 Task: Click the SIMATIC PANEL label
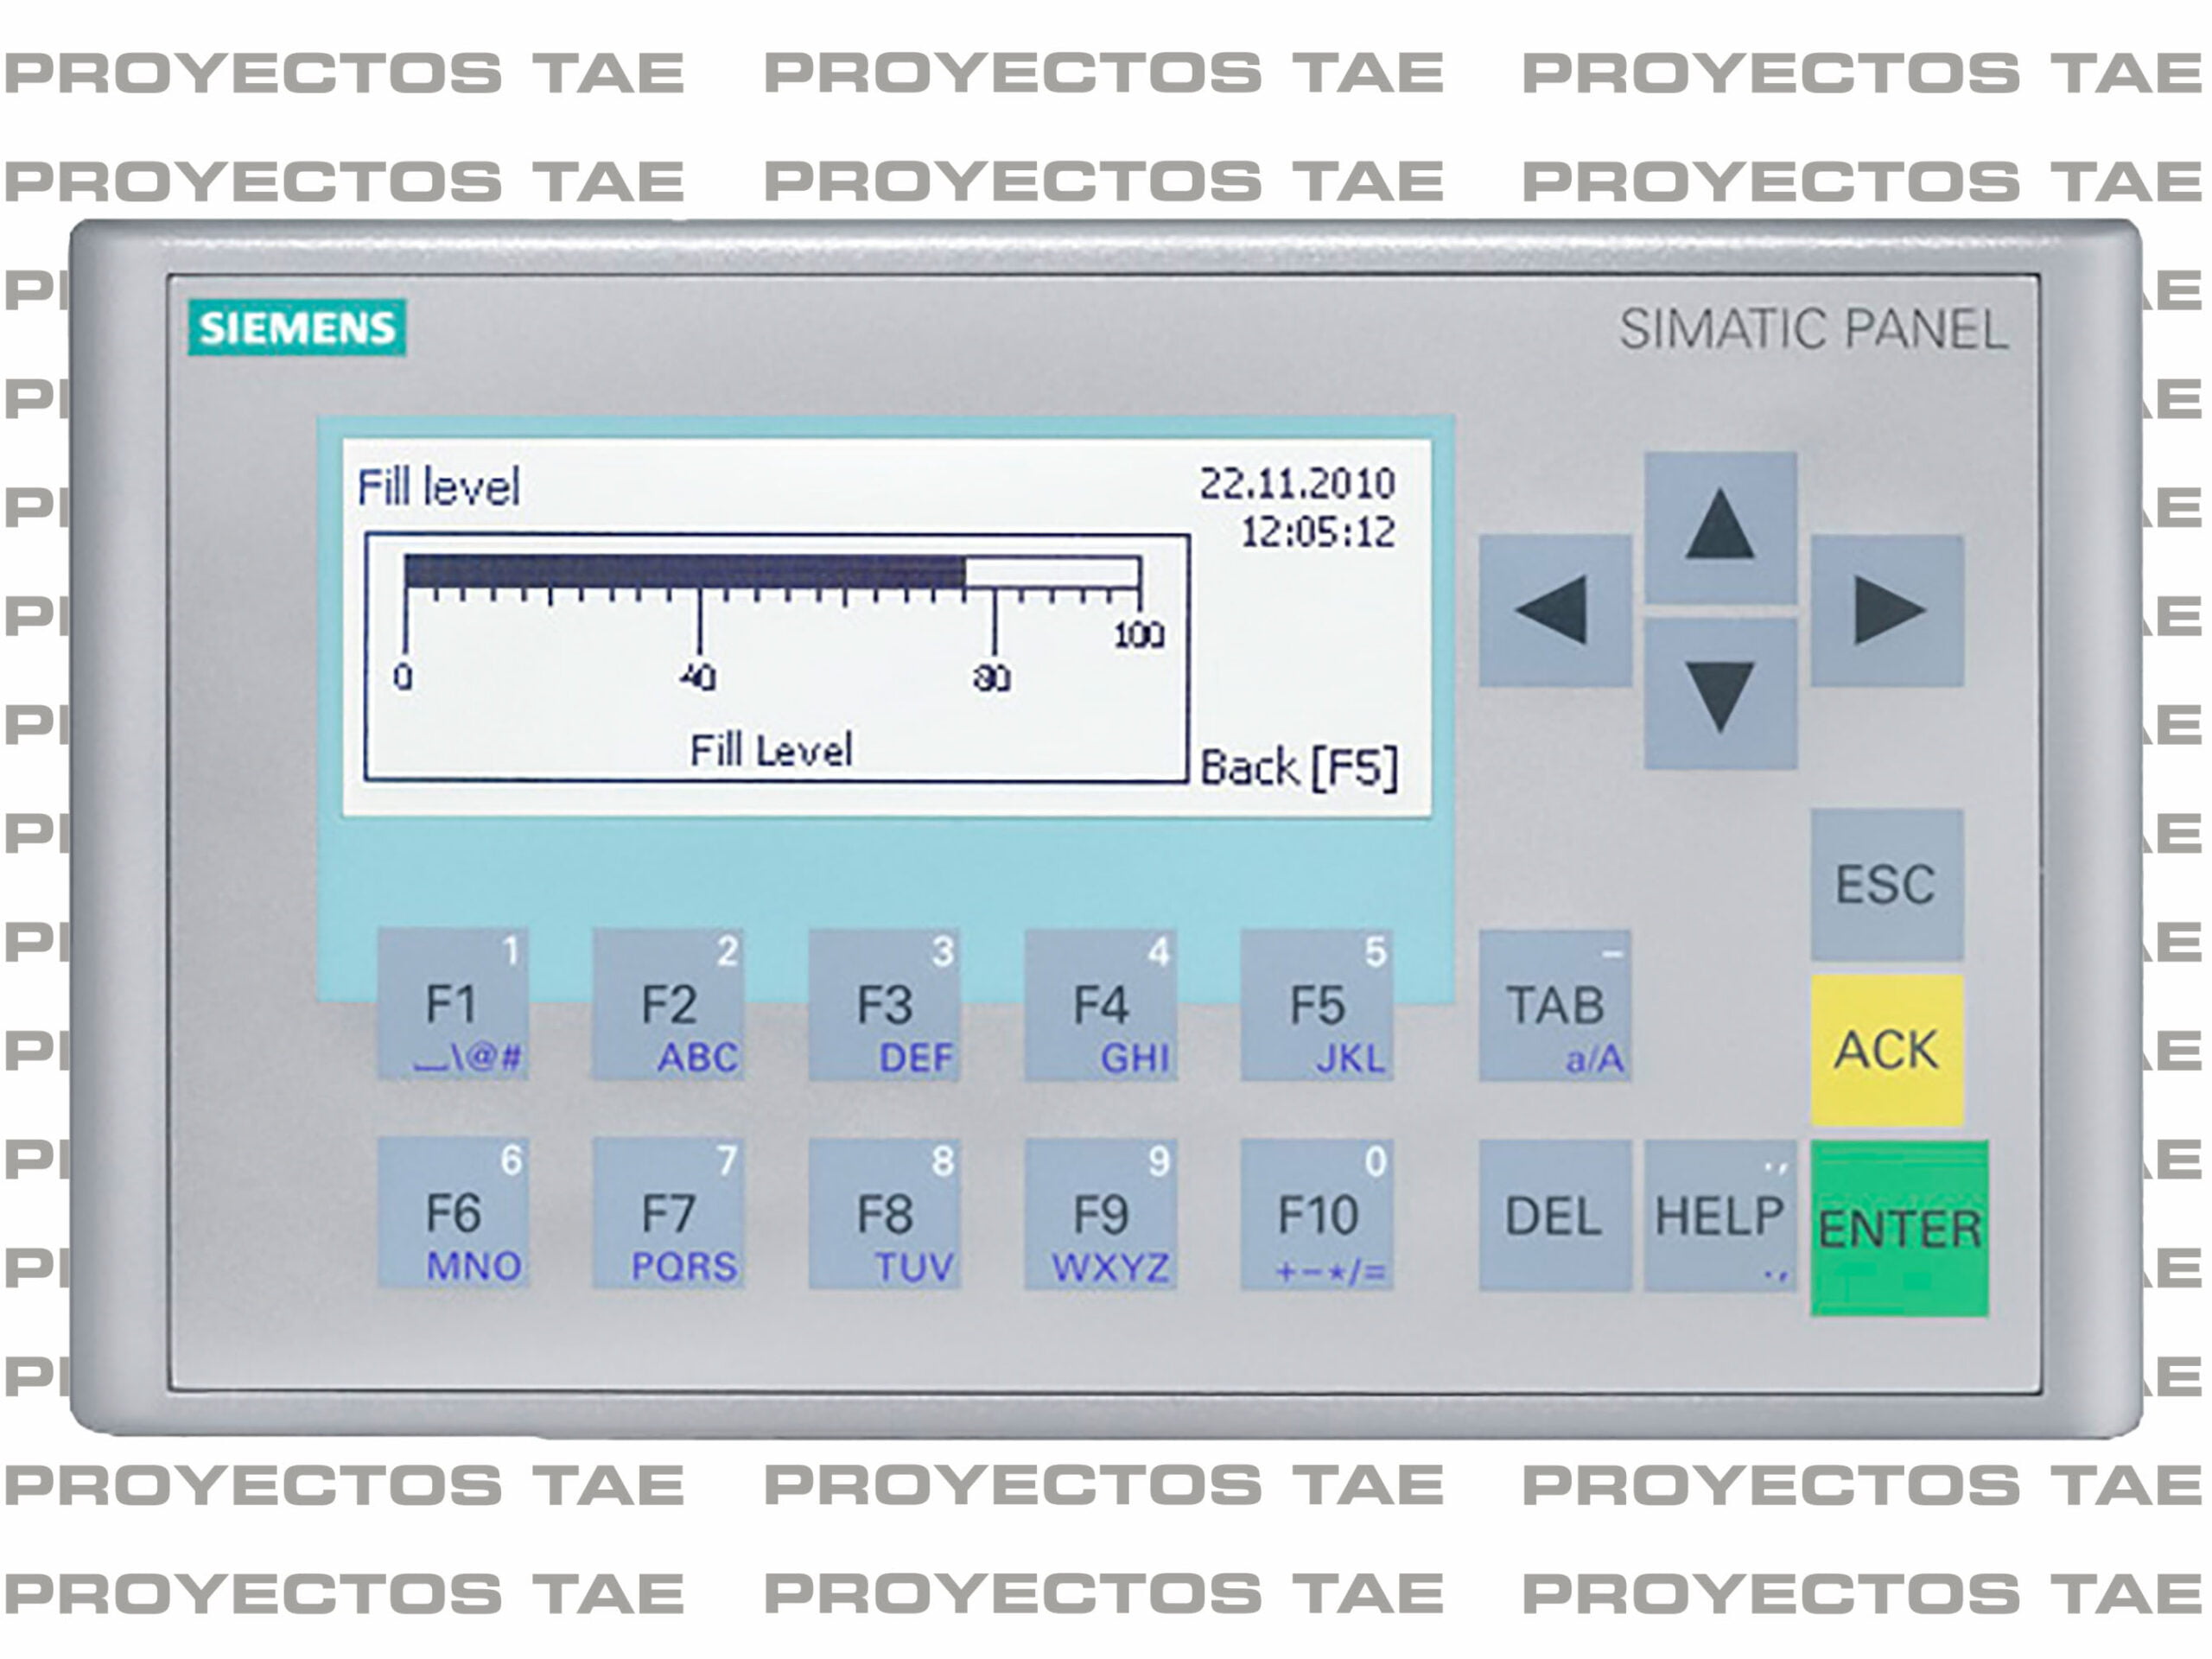coord(1813,329)
